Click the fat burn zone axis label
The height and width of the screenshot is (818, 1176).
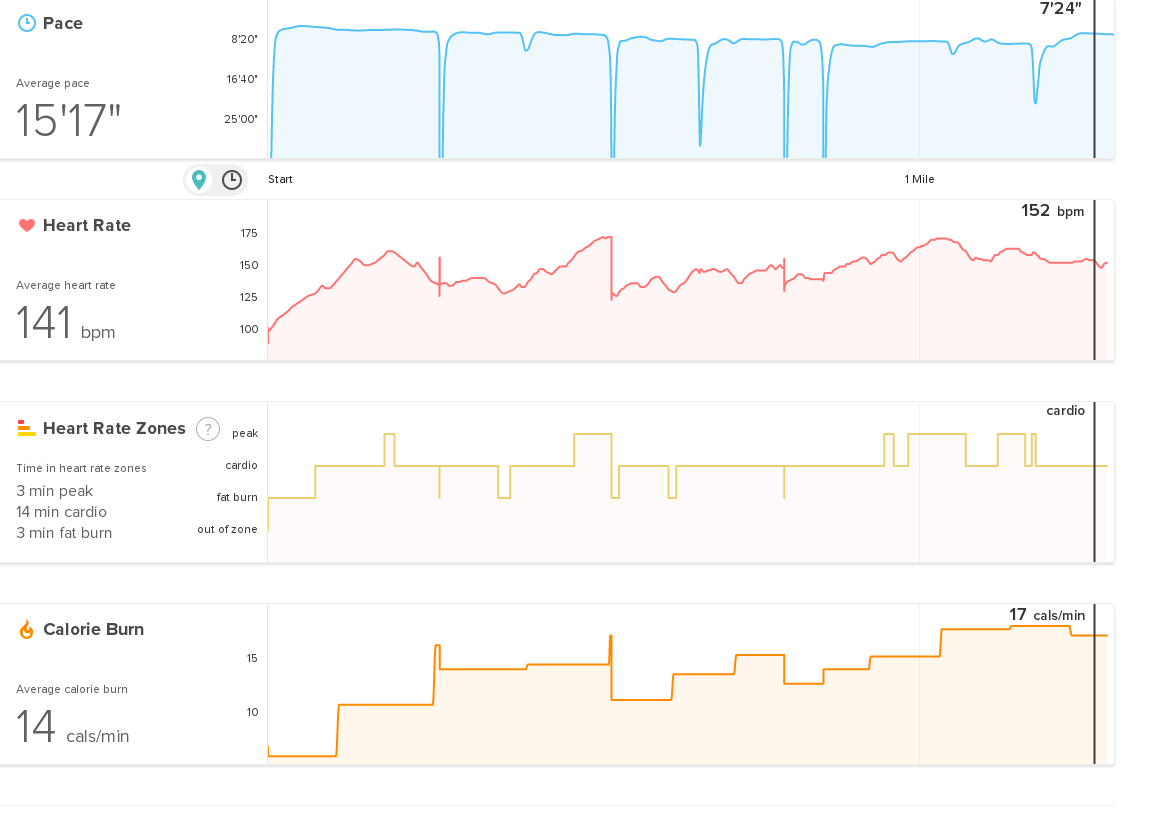(237, 497)
